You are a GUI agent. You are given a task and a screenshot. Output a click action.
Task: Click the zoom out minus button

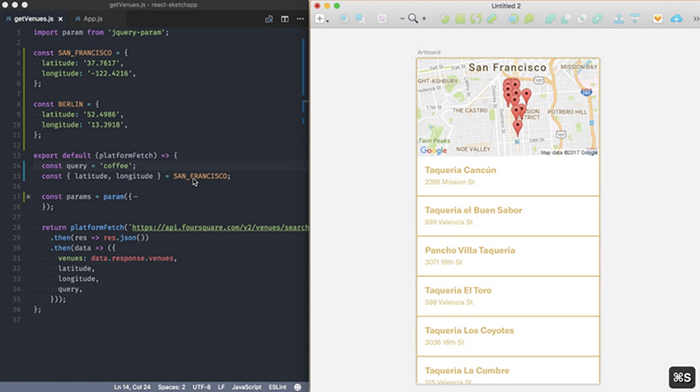coord(402,19)
